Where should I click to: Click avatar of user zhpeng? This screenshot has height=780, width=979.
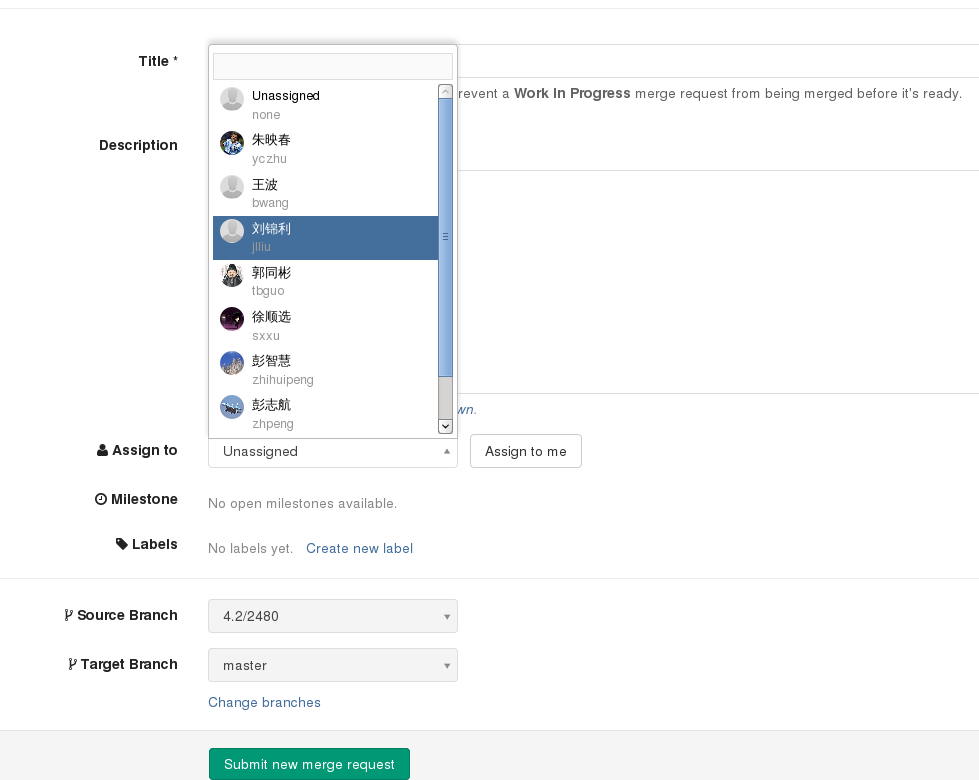coord(232,407)
